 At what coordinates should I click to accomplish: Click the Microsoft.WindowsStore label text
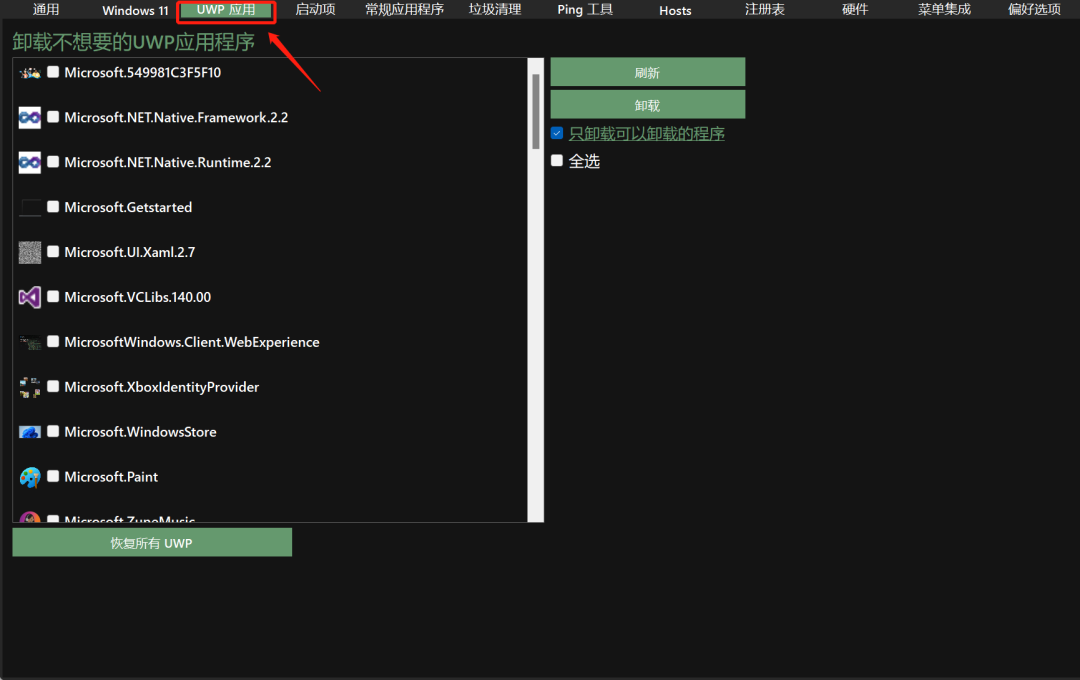(x=141, y=432)
